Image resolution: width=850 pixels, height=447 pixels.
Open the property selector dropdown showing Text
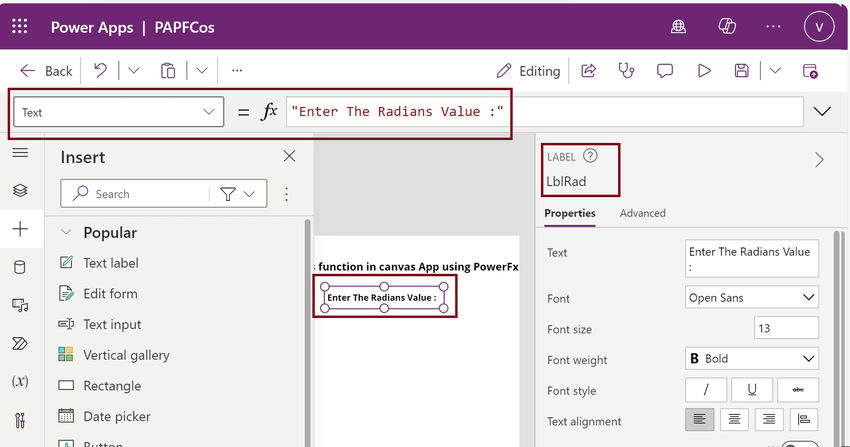coord(117,112)
